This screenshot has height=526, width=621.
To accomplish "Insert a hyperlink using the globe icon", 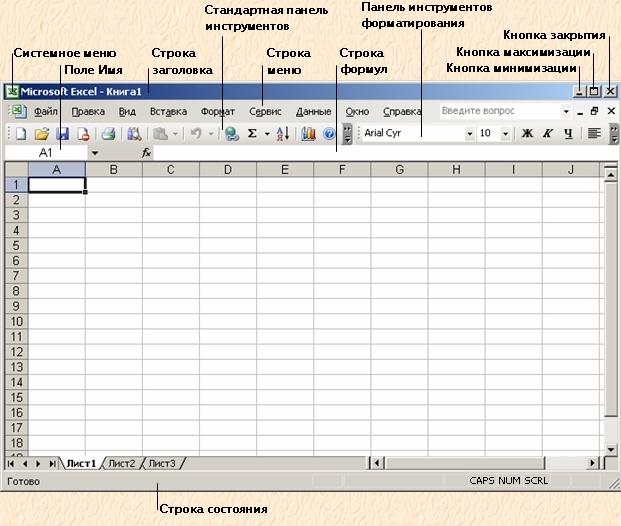I will point(232,134).
